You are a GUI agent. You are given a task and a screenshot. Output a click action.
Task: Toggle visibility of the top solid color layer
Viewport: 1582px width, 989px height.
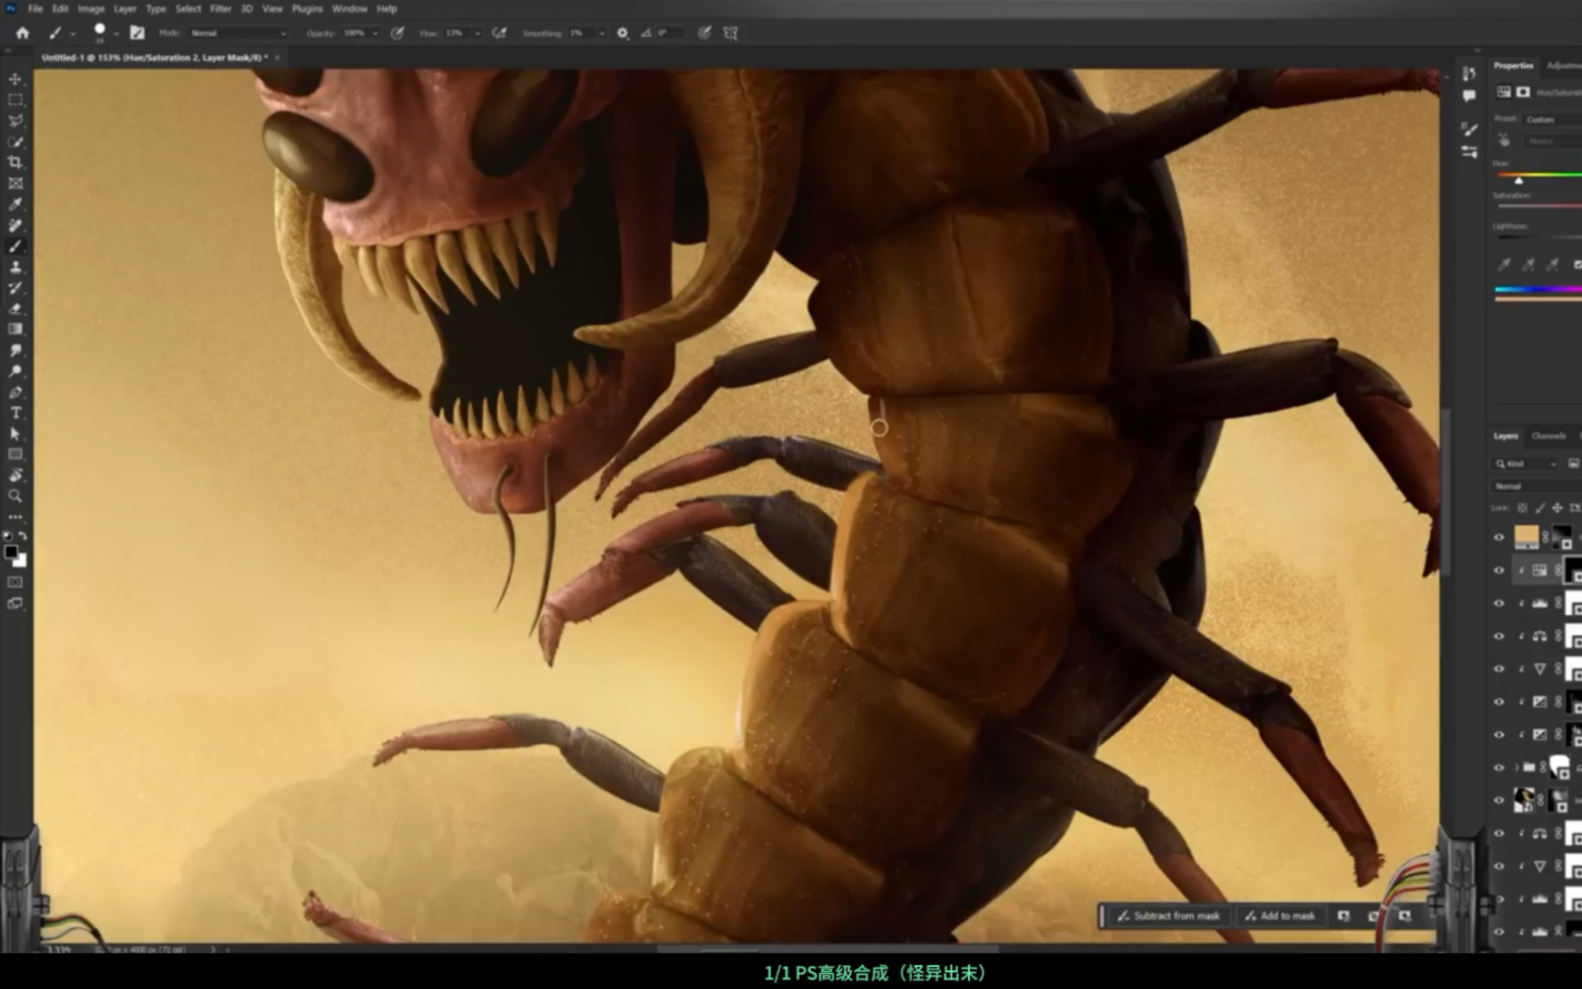tap(1498, 537)
